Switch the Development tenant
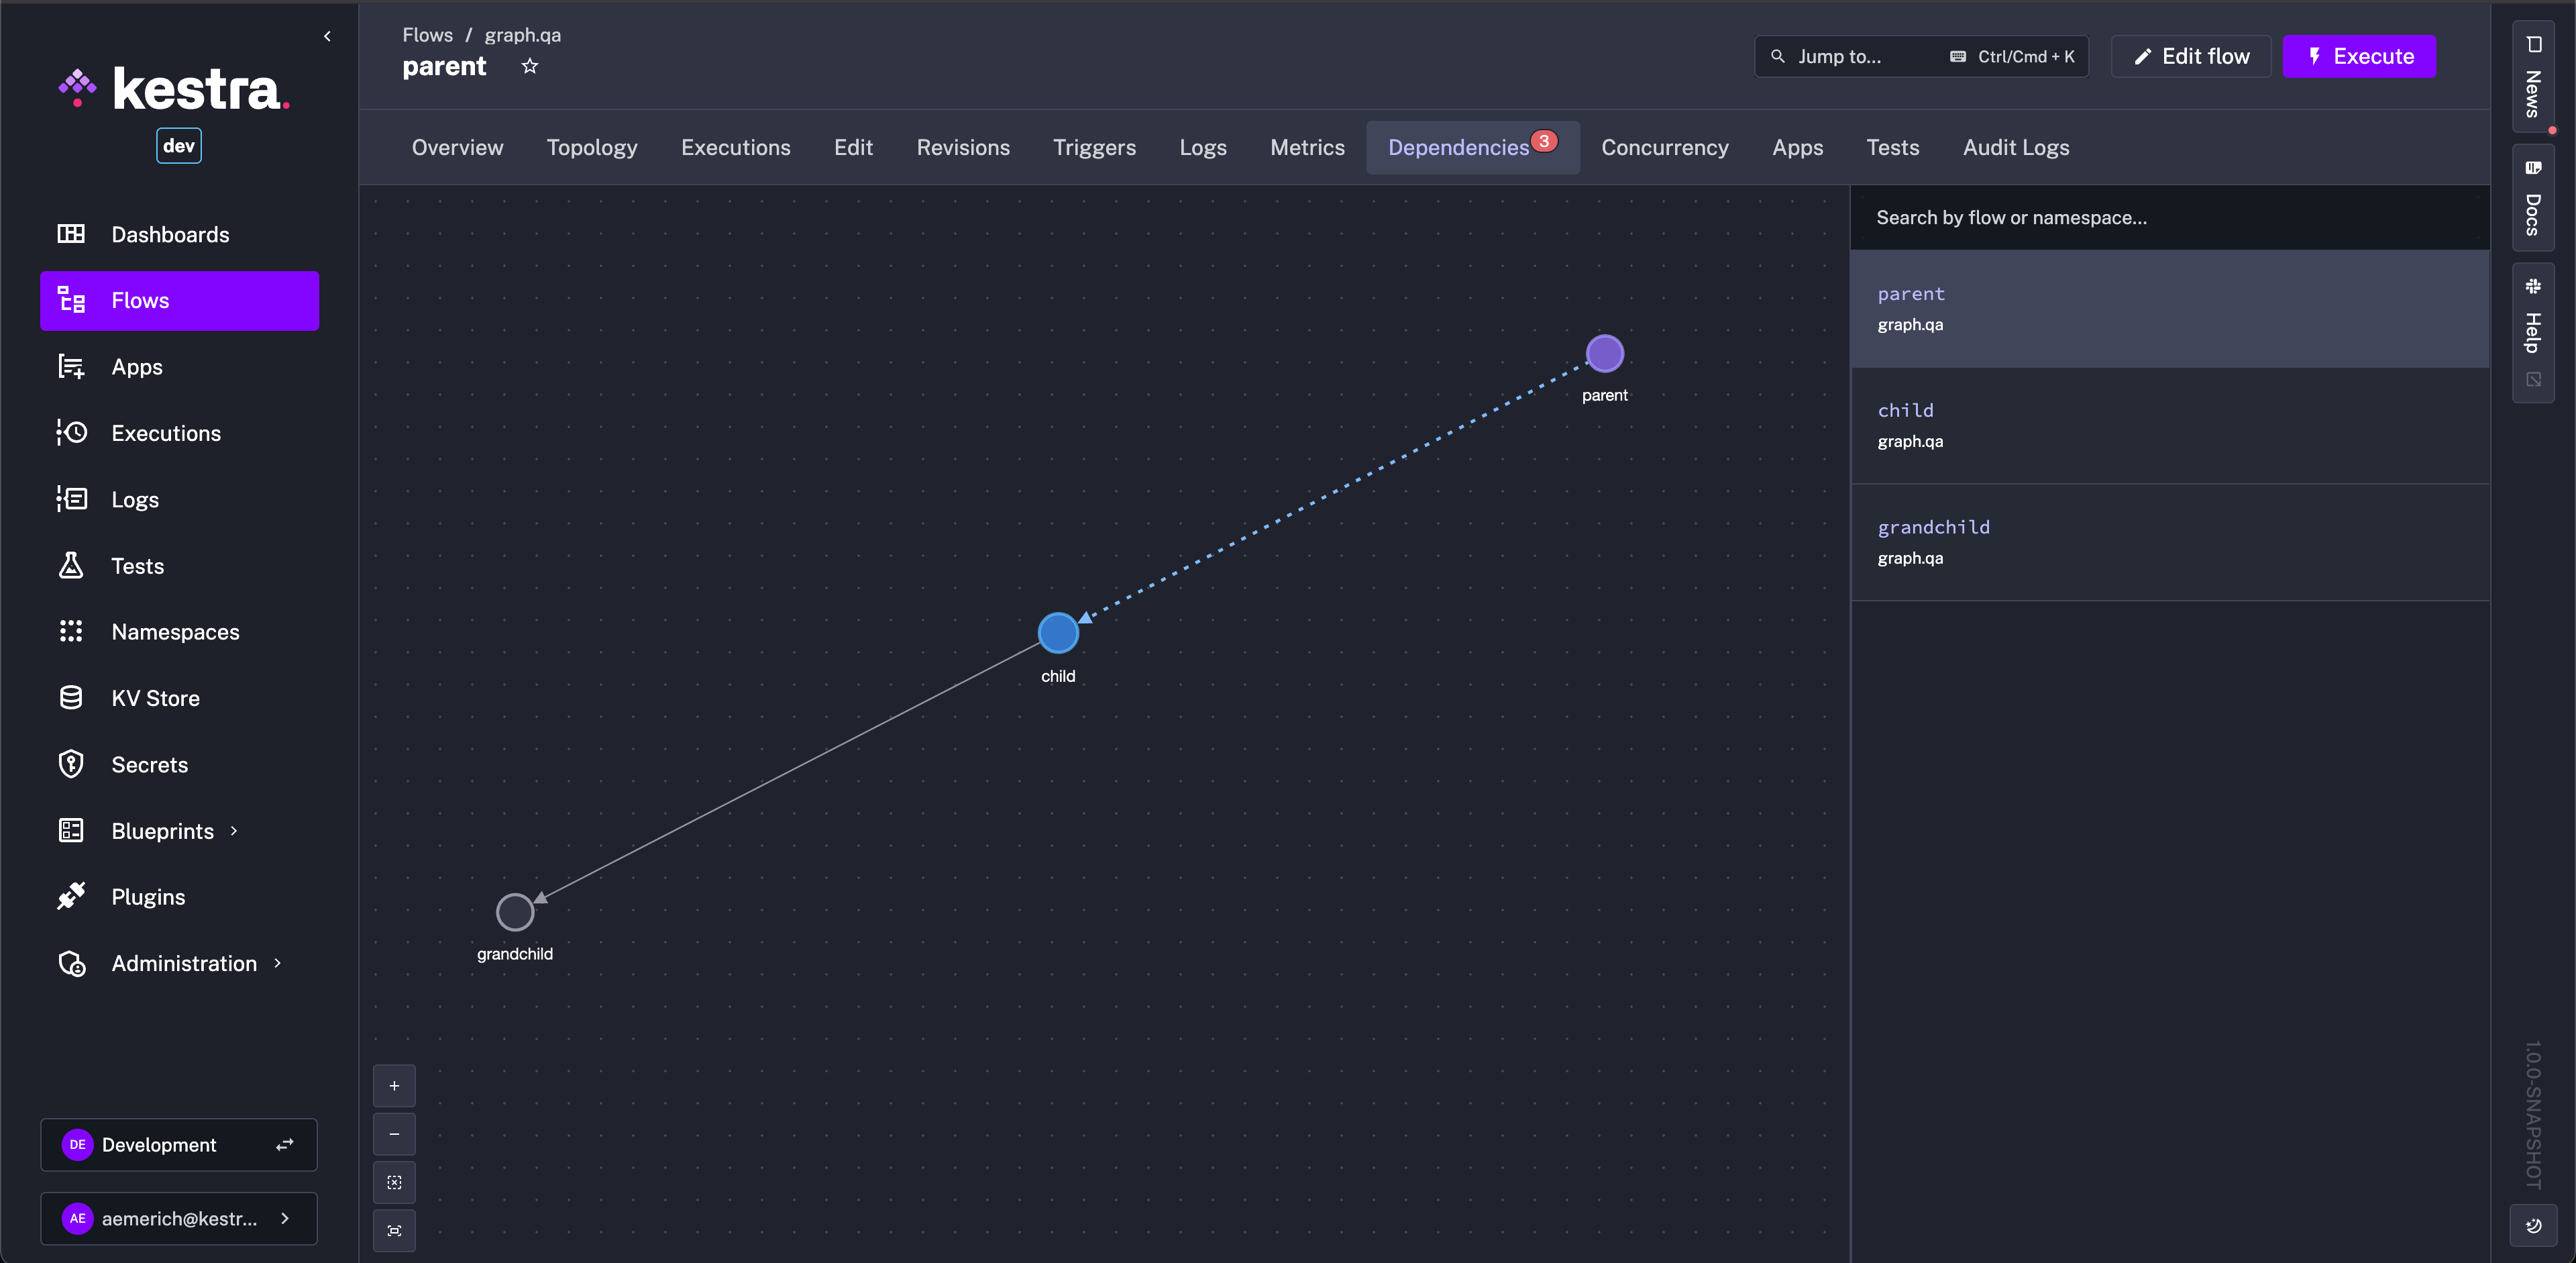Viewport: 2576px width, 1263px height. 284,1144
